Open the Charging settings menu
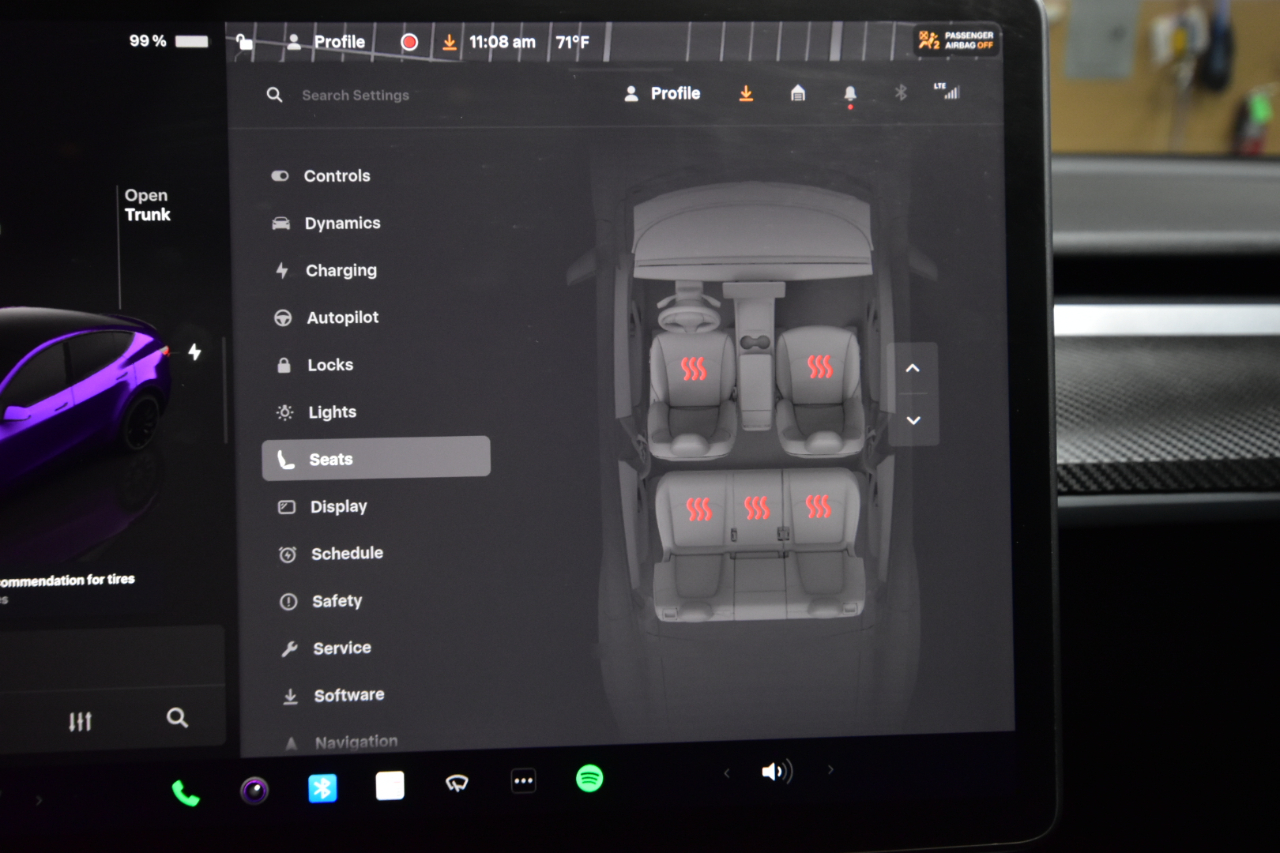 (326, 270)
